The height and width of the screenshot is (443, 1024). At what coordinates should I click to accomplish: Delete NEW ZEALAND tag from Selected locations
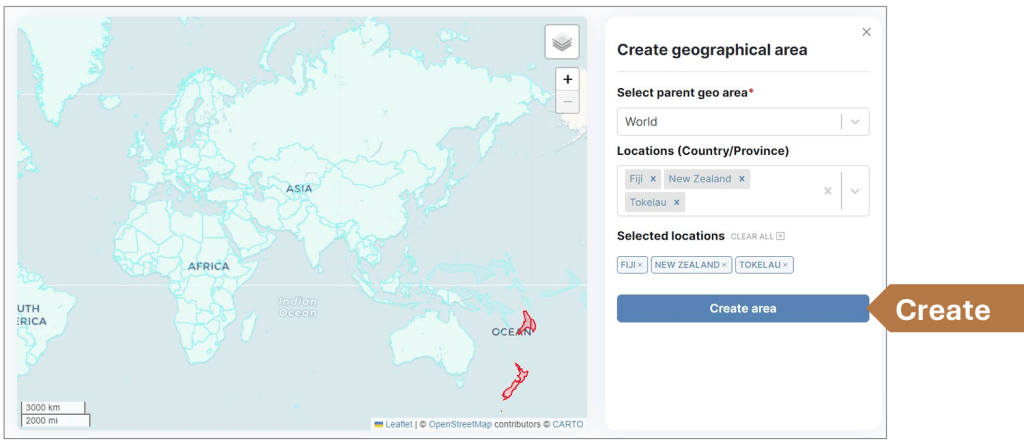[724, 265]
